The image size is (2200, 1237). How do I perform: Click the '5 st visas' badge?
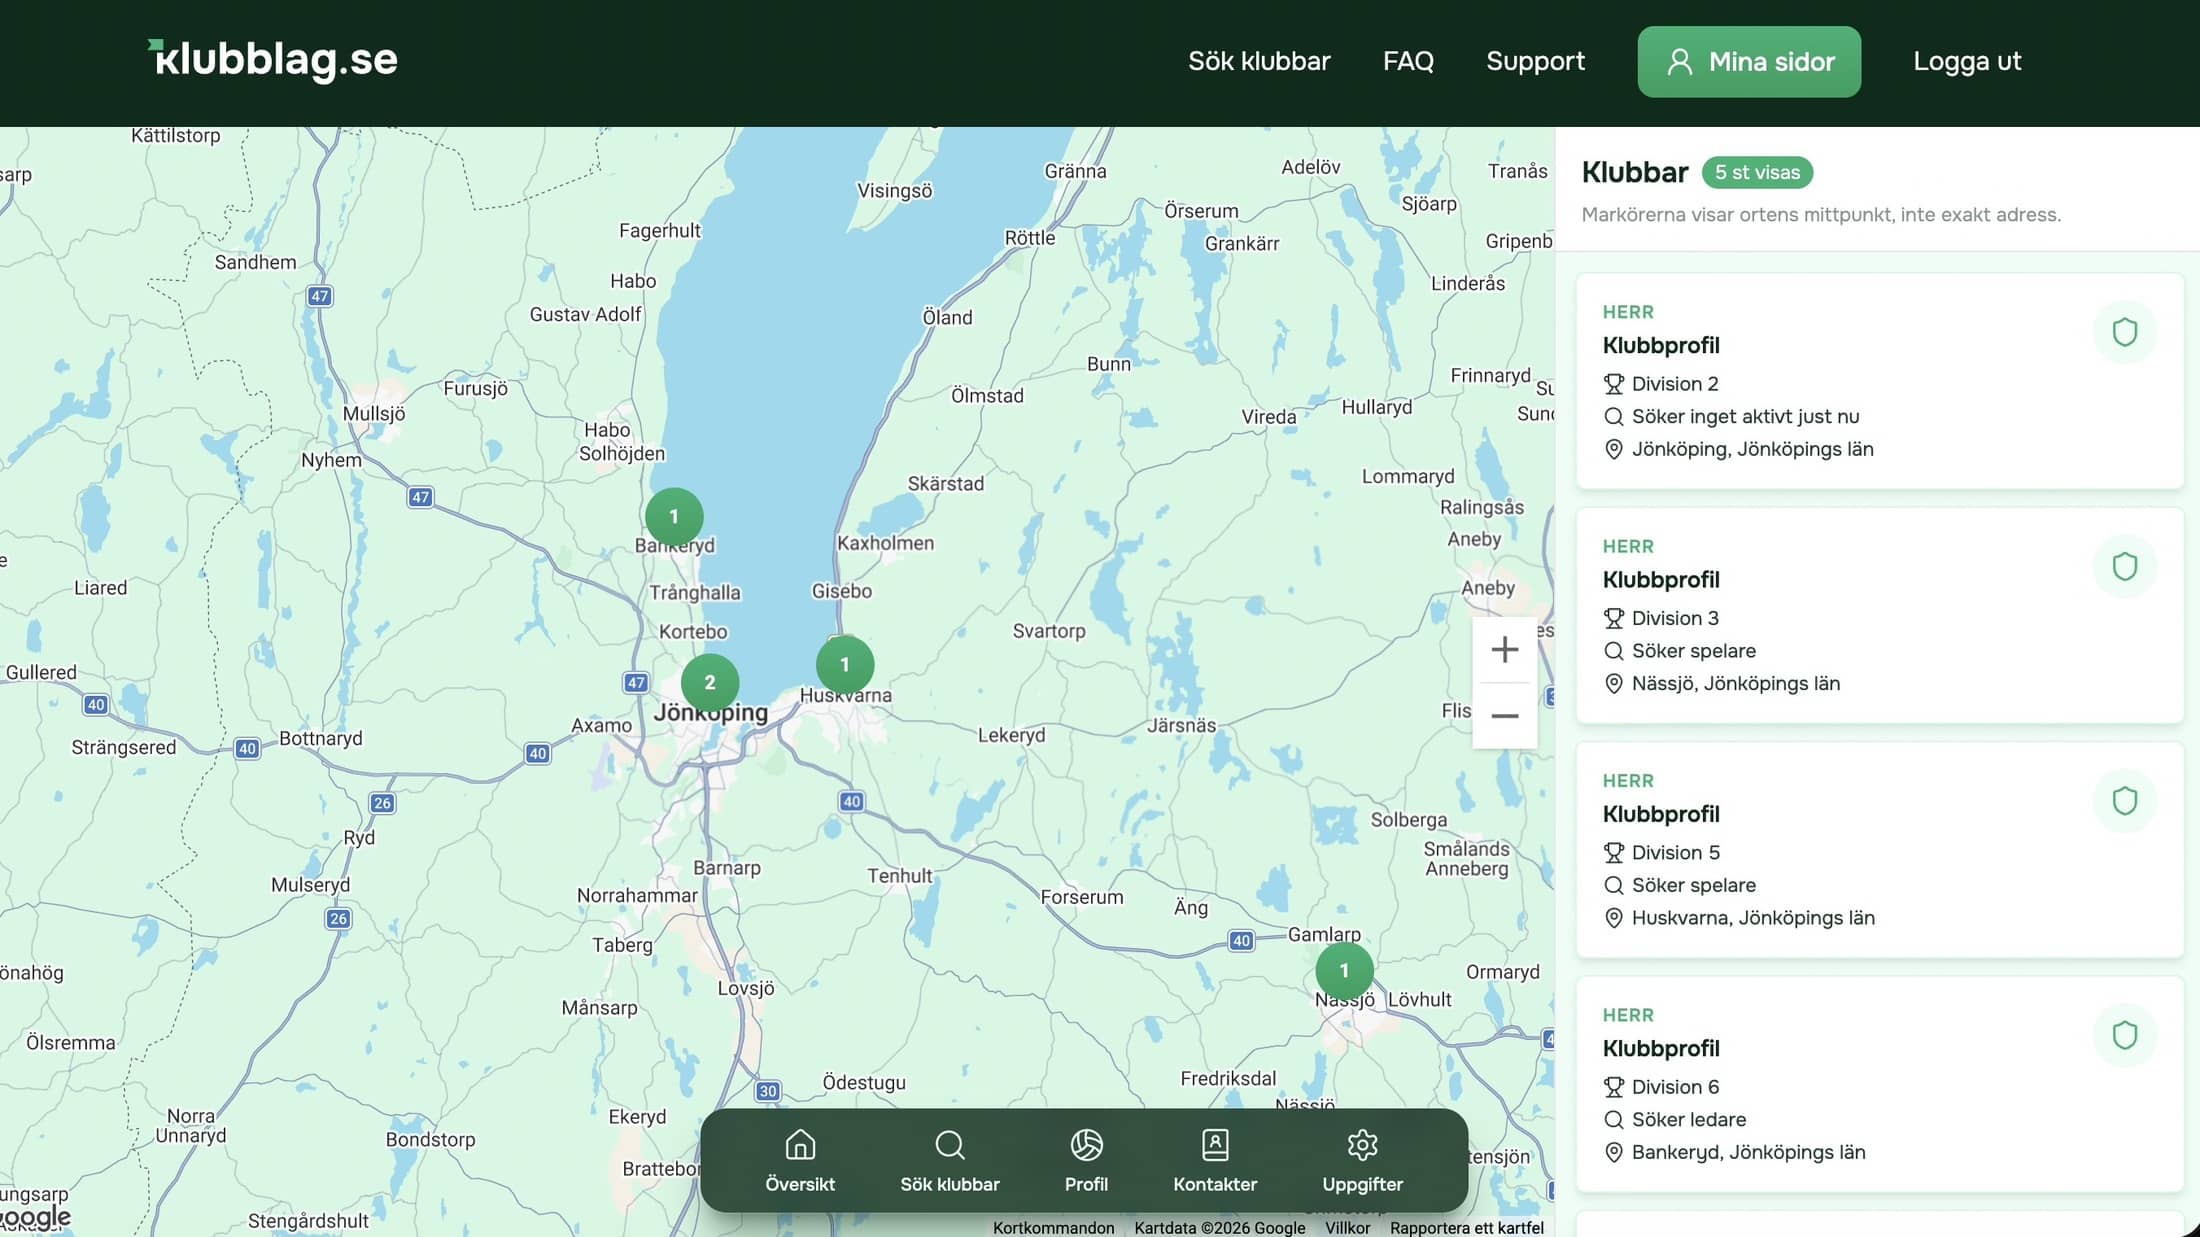tap(1757, 172)
